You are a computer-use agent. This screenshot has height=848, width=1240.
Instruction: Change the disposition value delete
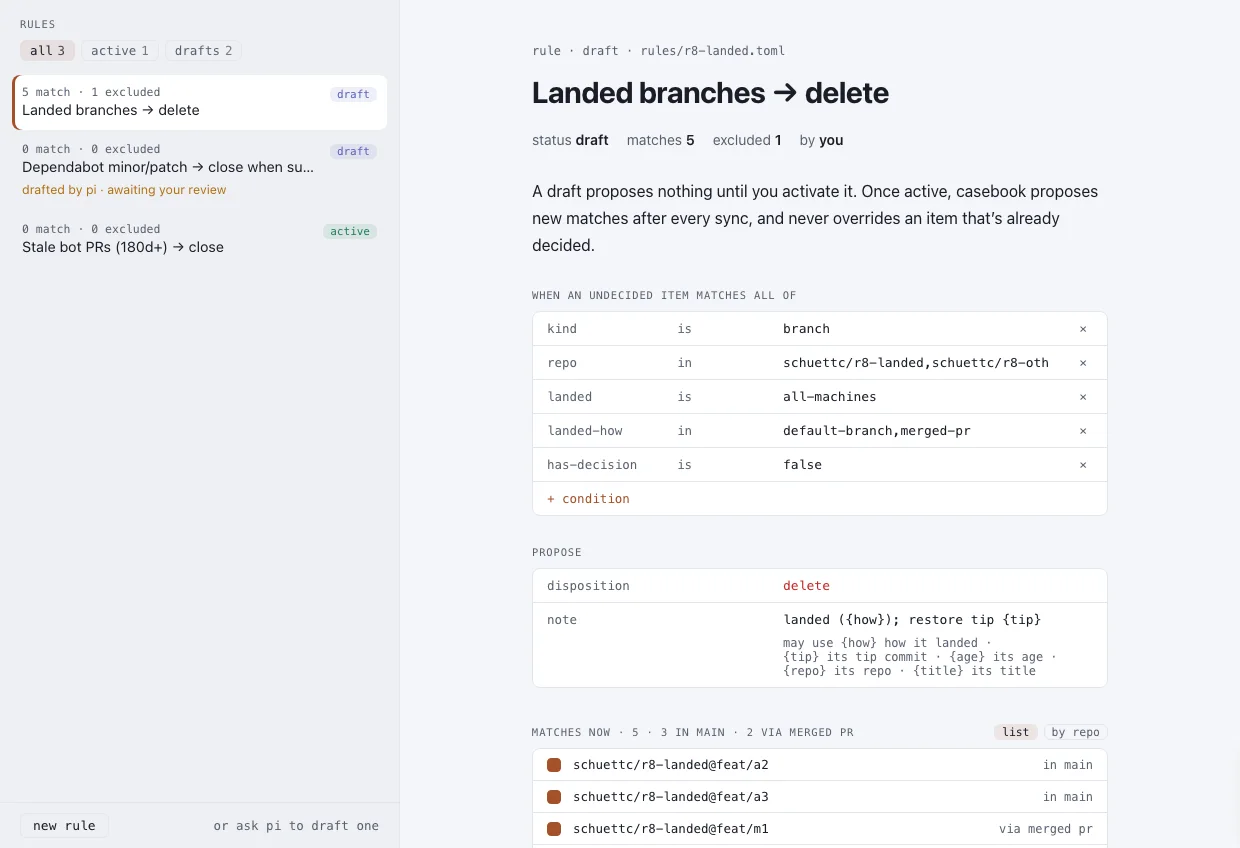click(x=806, y=586)
